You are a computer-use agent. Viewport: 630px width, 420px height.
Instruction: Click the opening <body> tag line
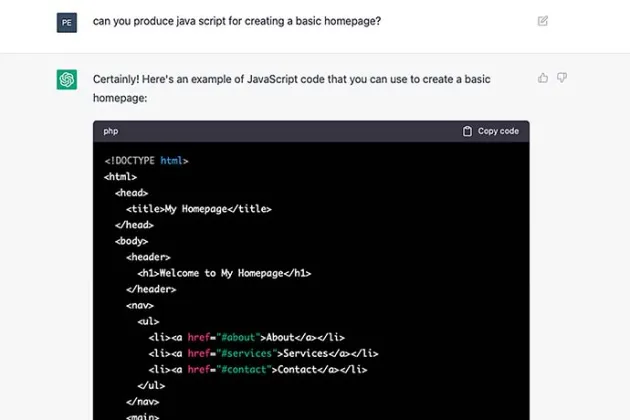coord(131,241)
